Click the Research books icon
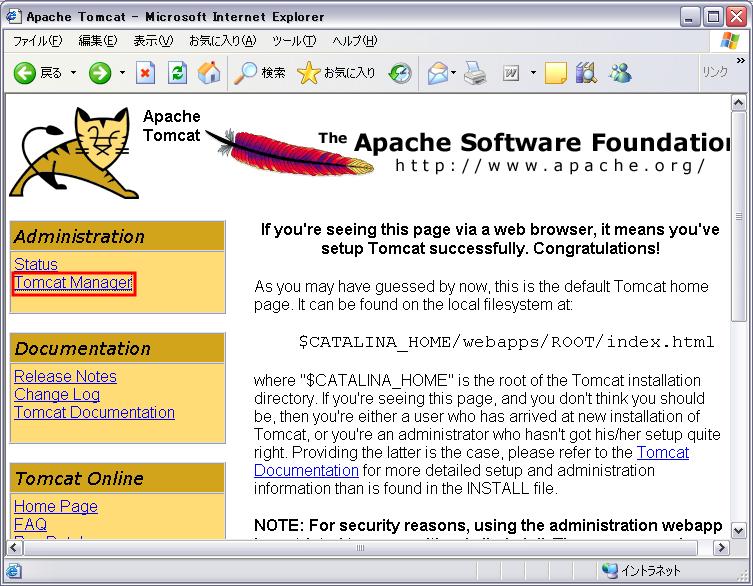Screen dimensions: 753x586 (x=586, y=73)
